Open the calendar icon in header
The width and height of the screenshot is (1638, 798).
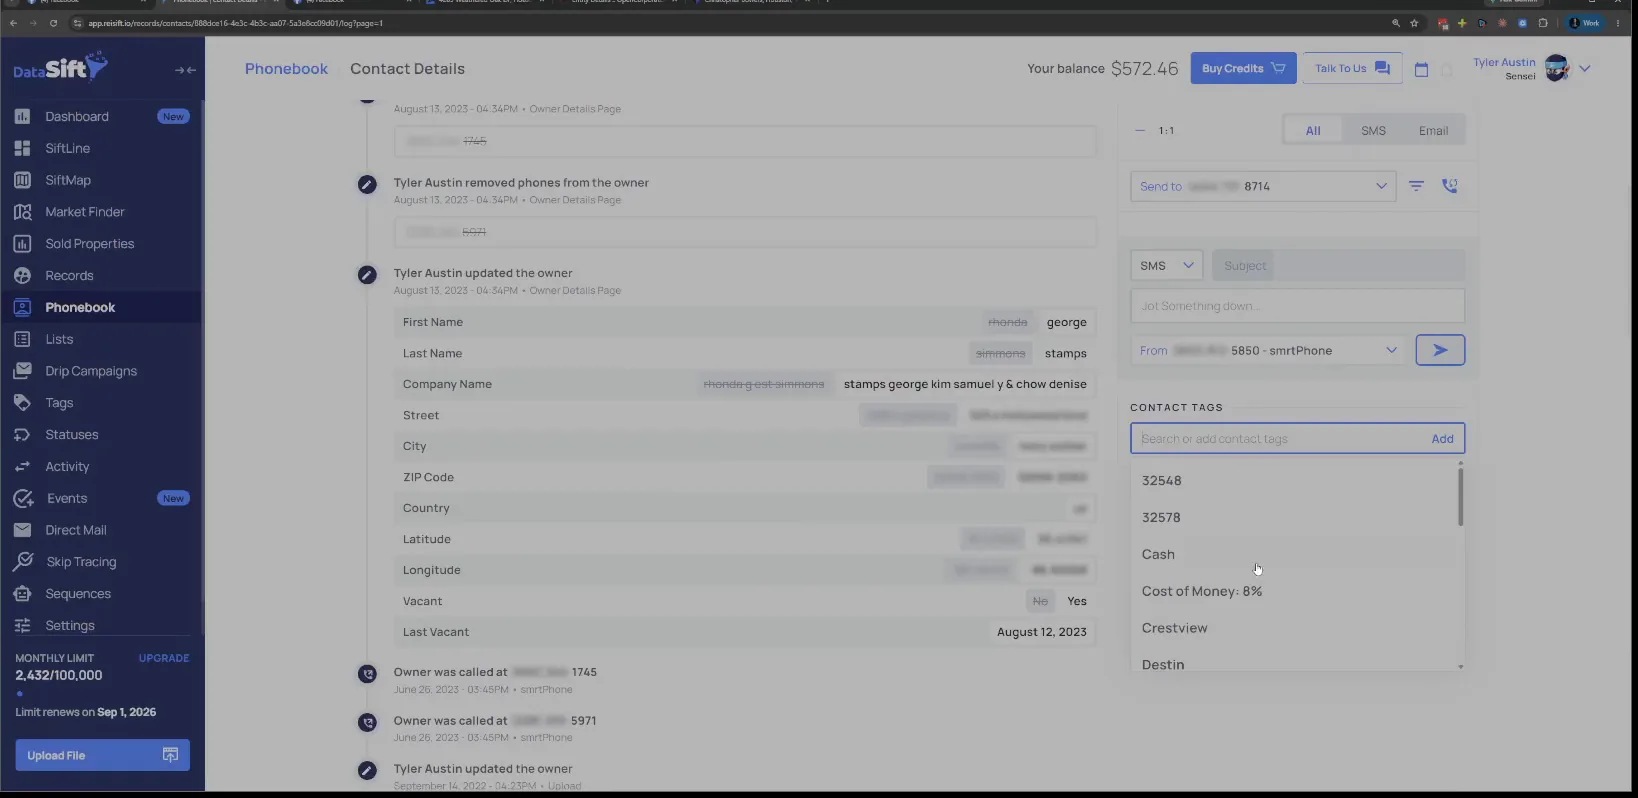[x=1421, y=69]
